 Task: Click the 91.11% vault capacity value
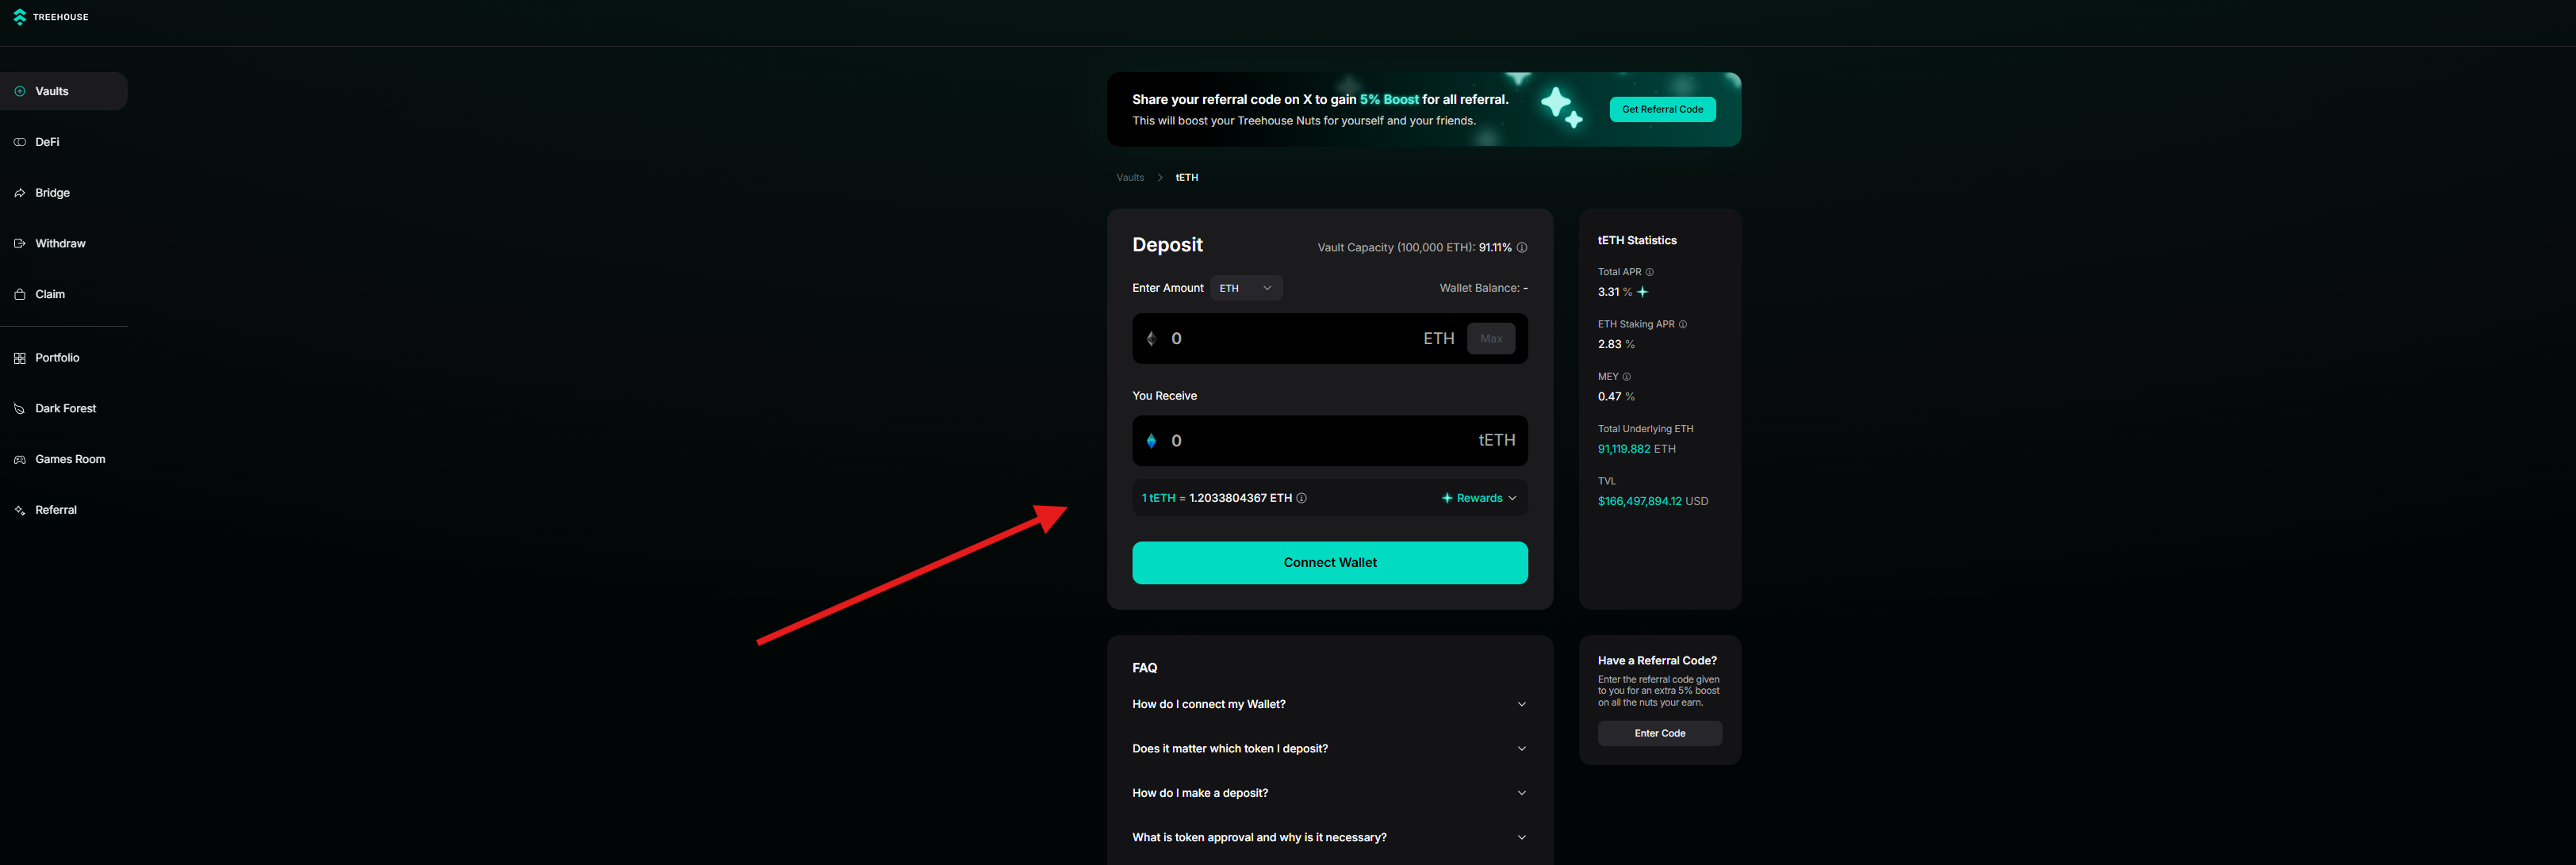pos(1495,248)
